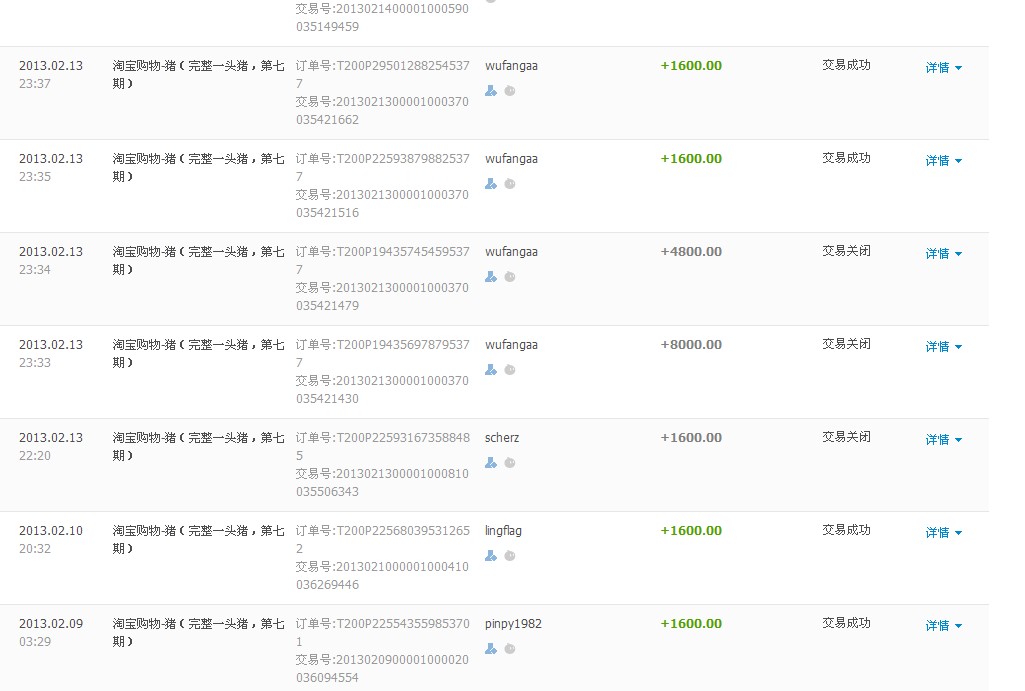Click grey chat icon under pinpy1982

click(509, 649)
